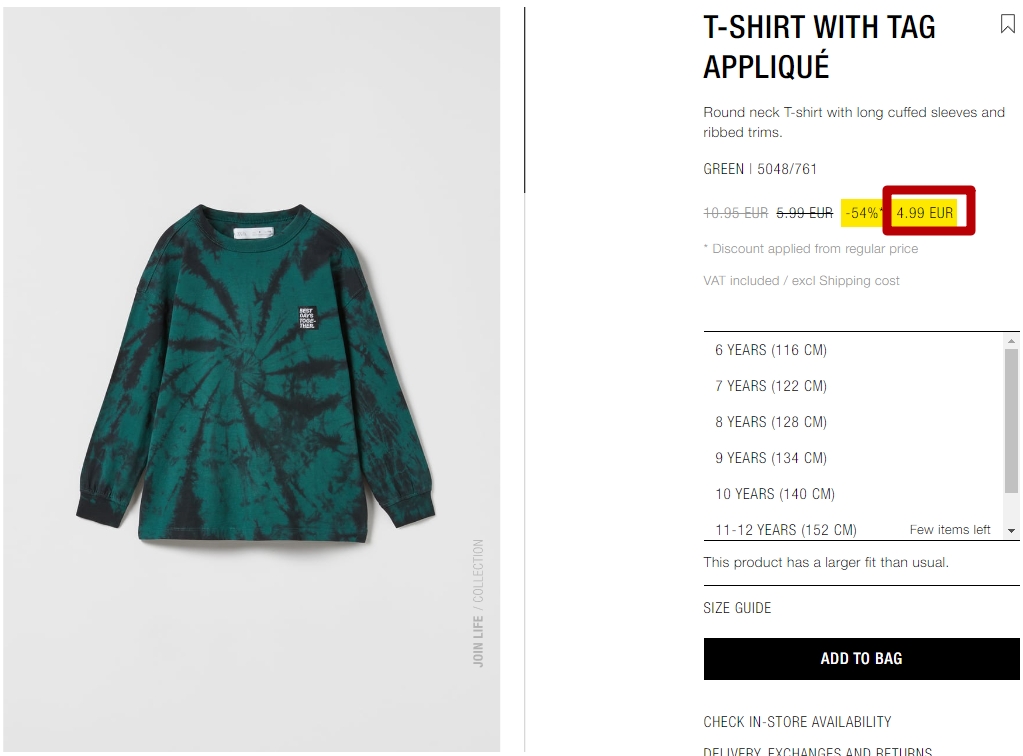Screen dimensions: 1023x756
Task: Select size 7 YEARS (122 CM)
Action: point(853,386)
